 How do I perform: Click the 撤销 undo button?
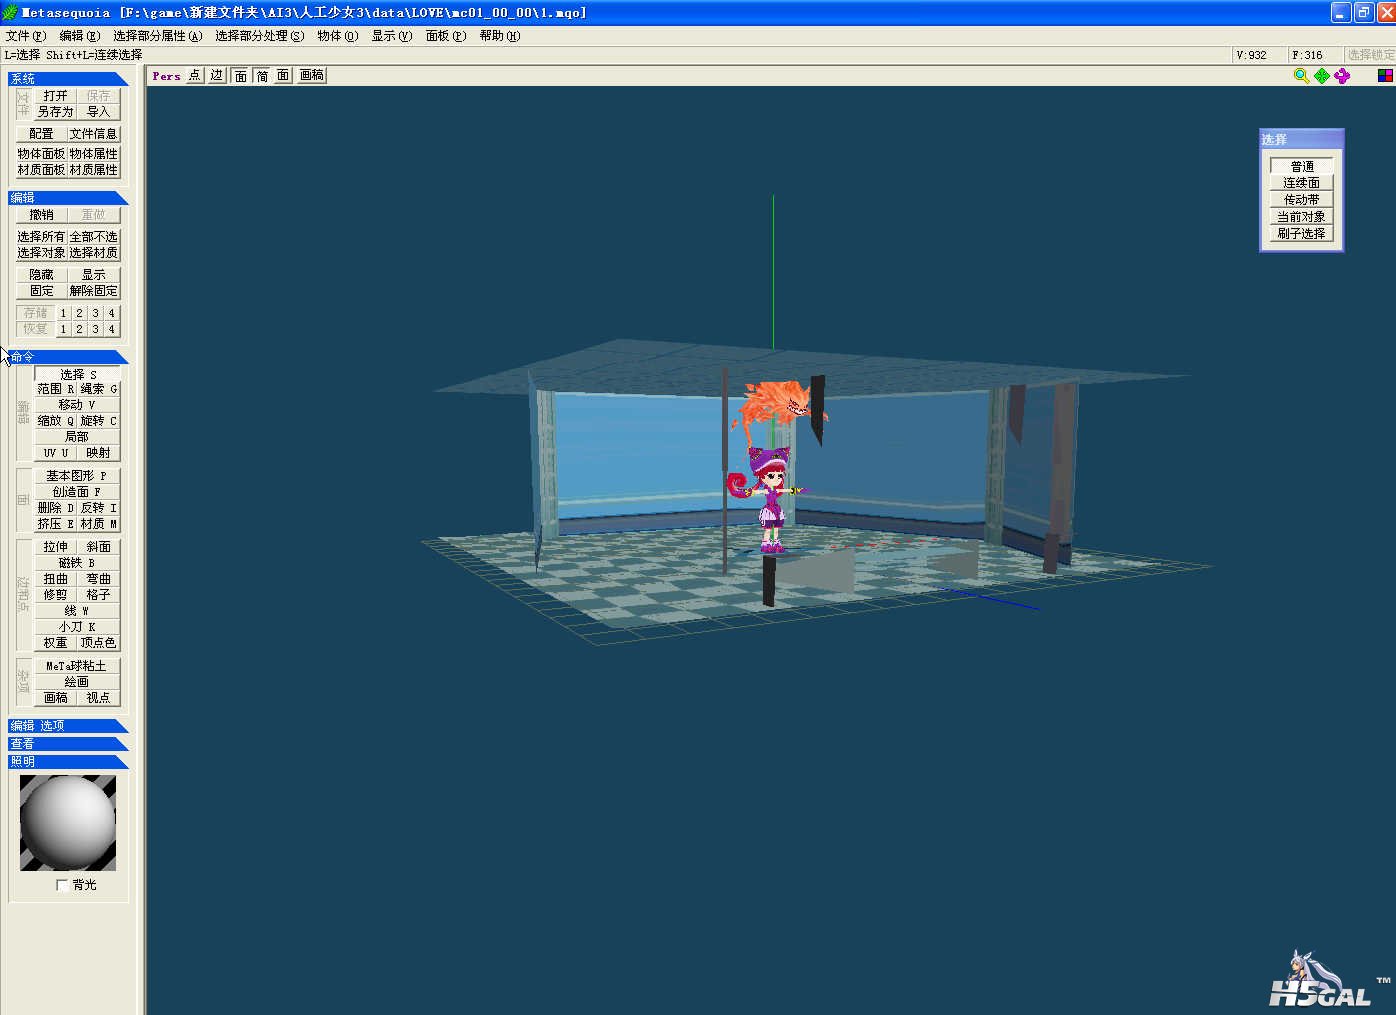(41, 215)
